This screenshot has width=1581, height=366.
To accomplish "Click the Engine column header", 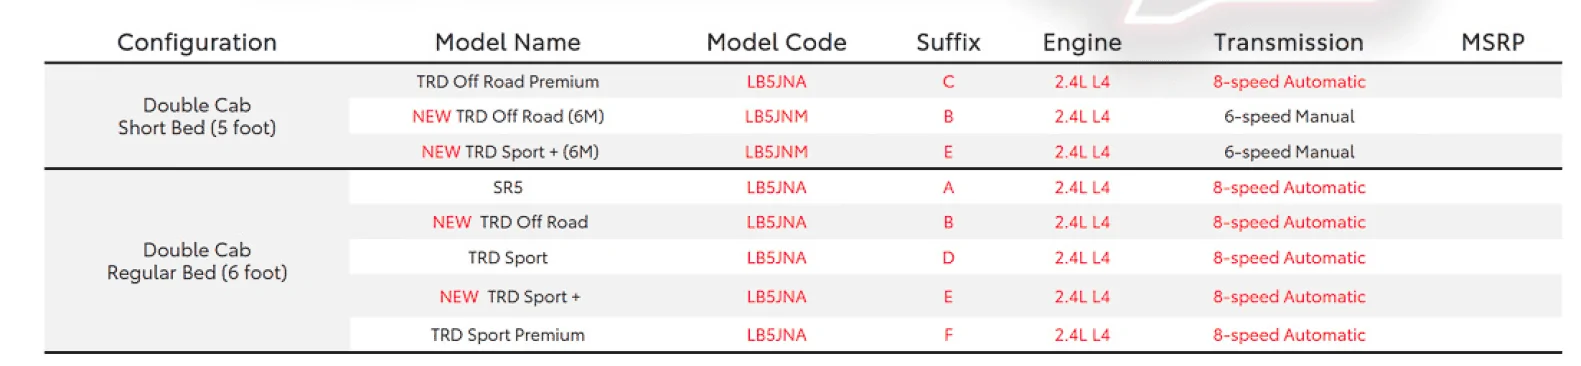I will pos(1082,42).
